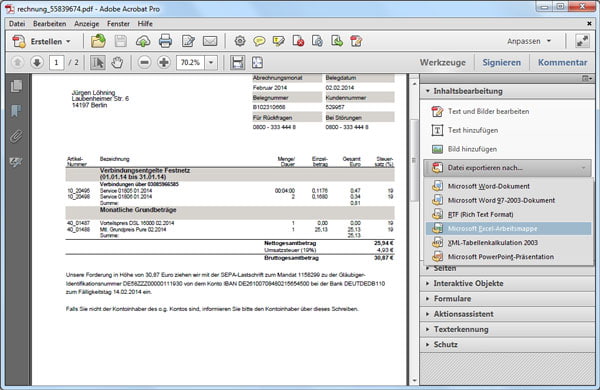The width and height of the screenshot is (600, 390).
Task: Click the save diskette icon
Action: [x=121, y=41]
